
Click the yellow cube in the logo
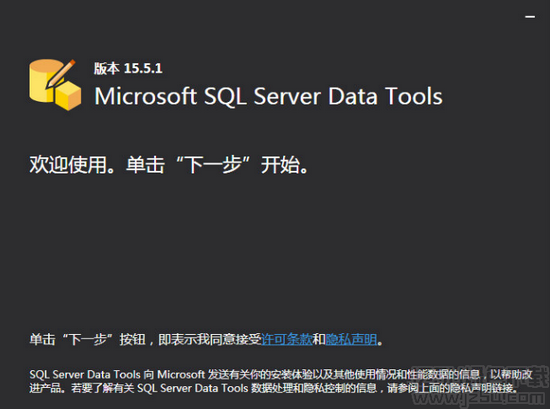point(69,96)
